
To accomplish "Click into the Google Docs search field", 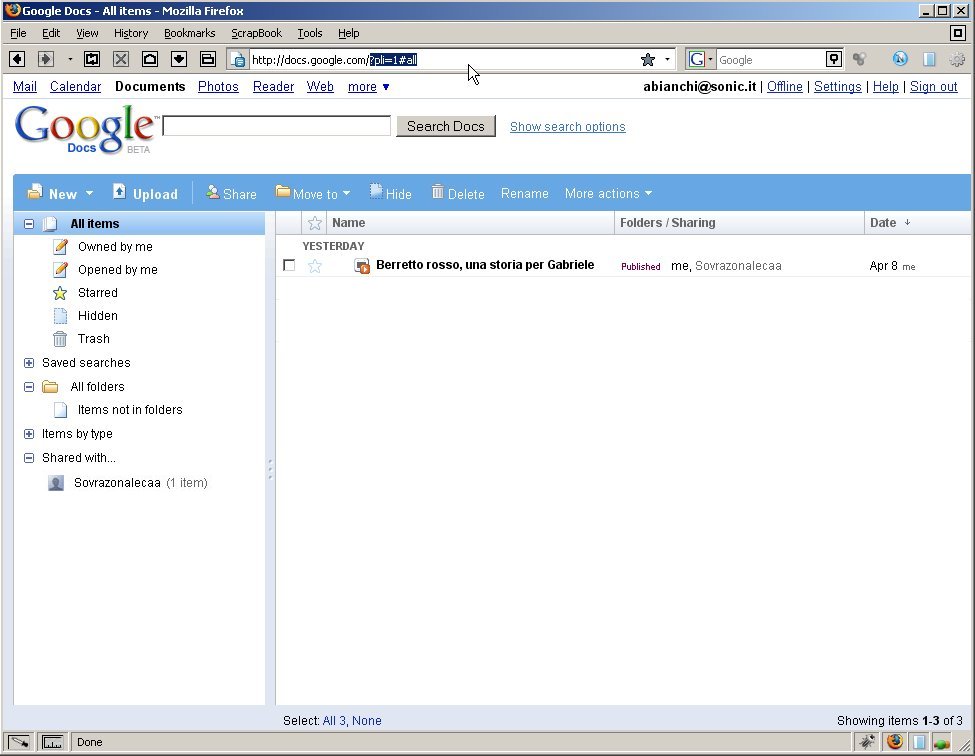I will pyautogui.click(x=277, y=126).
